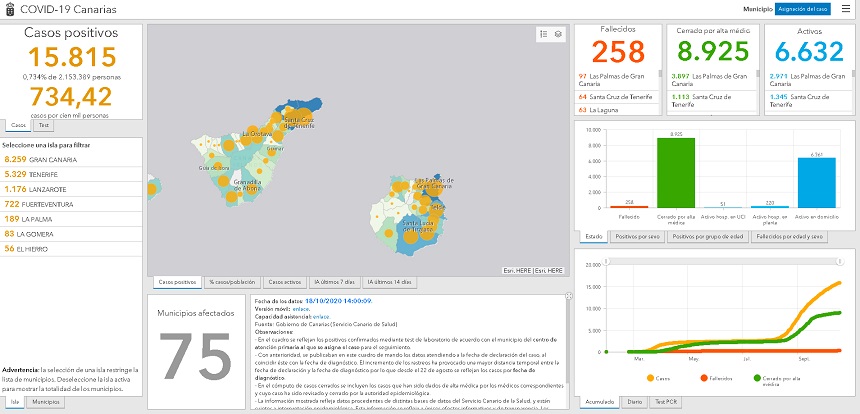Open the Test PCR chart tab
The image size is (860, 414).
tap(667, 401)
